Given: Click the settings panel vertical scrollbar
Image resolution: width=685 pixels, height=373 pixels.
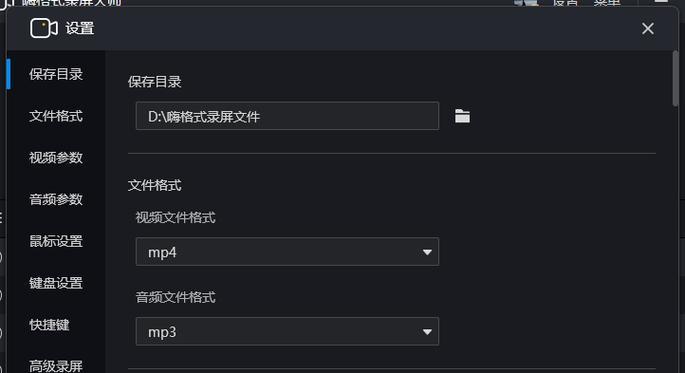Looking at the screenshot, I should [x=675, y=79].
